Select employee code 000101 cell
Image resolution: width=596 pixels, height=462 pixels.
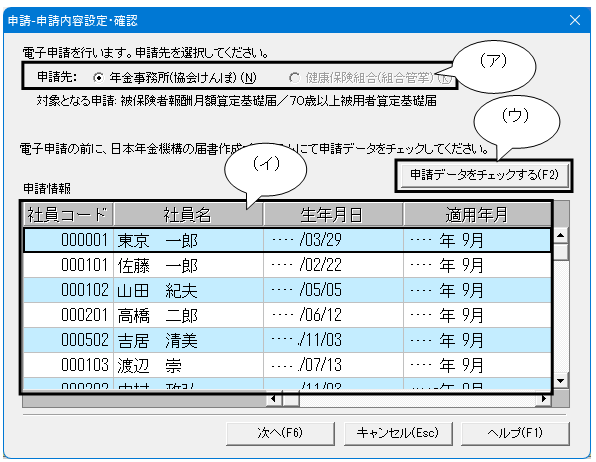pyautogui.click(x=68, y=265)
